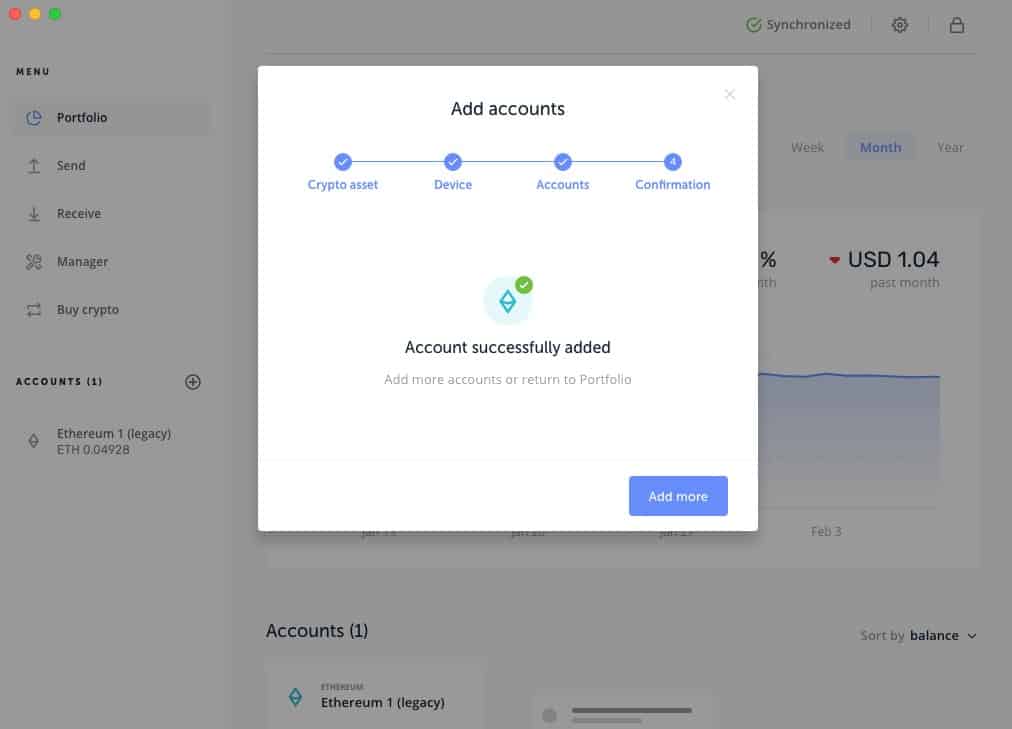The width and height of the screenshot is (1012, 729).
Task: Click the Ethereum icon with green checkmark
Action: (x=508, y=300)
